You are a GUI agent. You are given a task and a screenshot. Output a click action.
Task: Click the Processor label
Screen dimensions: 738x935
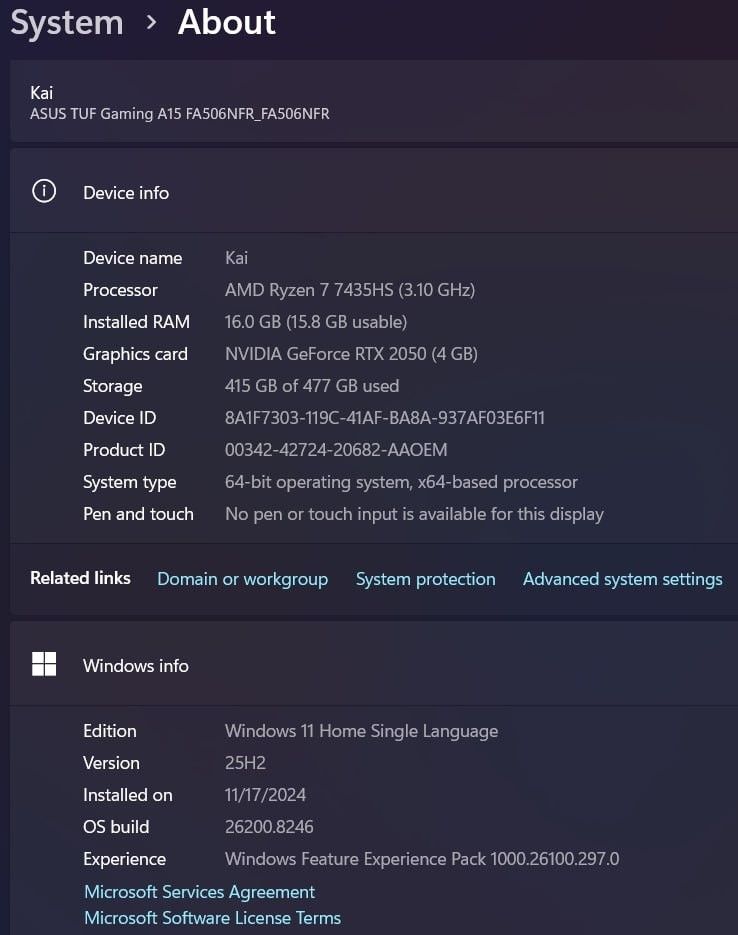pos(120,290)
